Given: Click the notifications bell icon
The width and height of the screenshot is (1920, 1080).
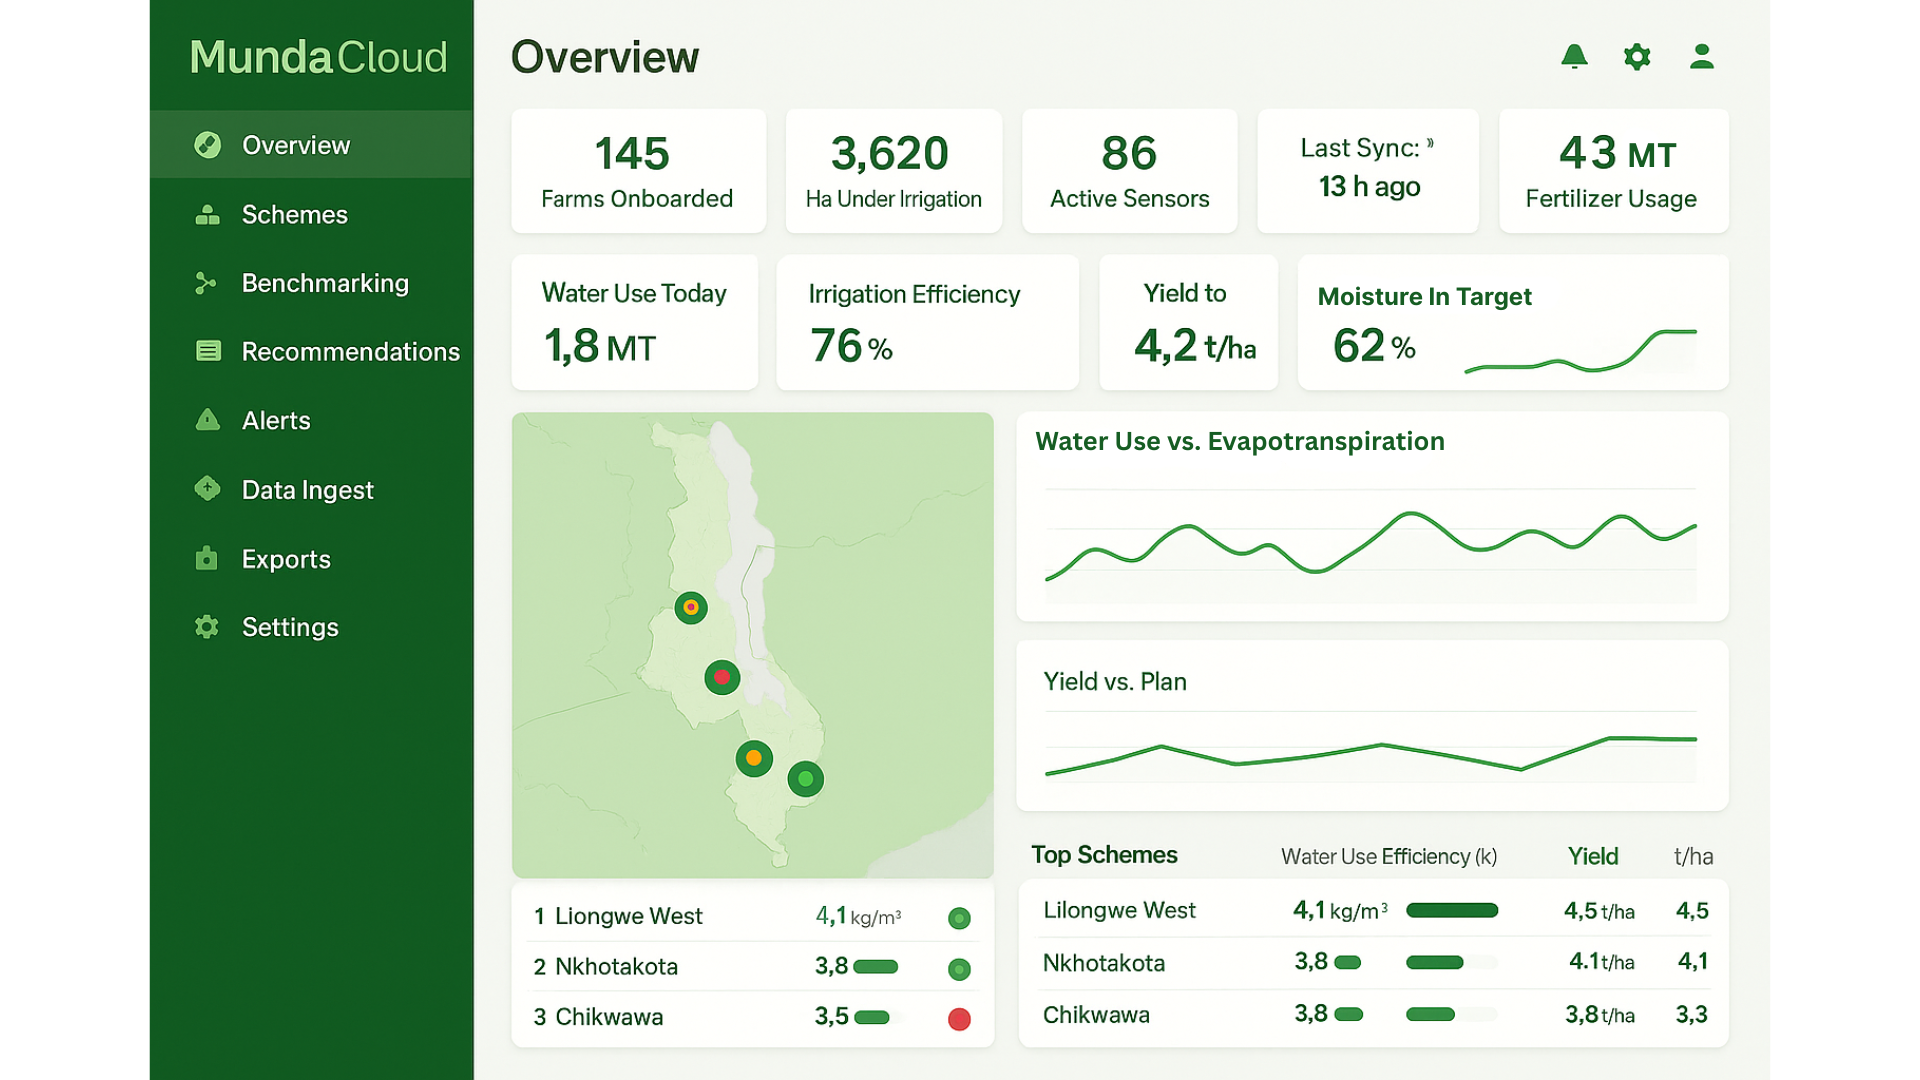Looking at the screenshot, I should [x=1574, y=57].
